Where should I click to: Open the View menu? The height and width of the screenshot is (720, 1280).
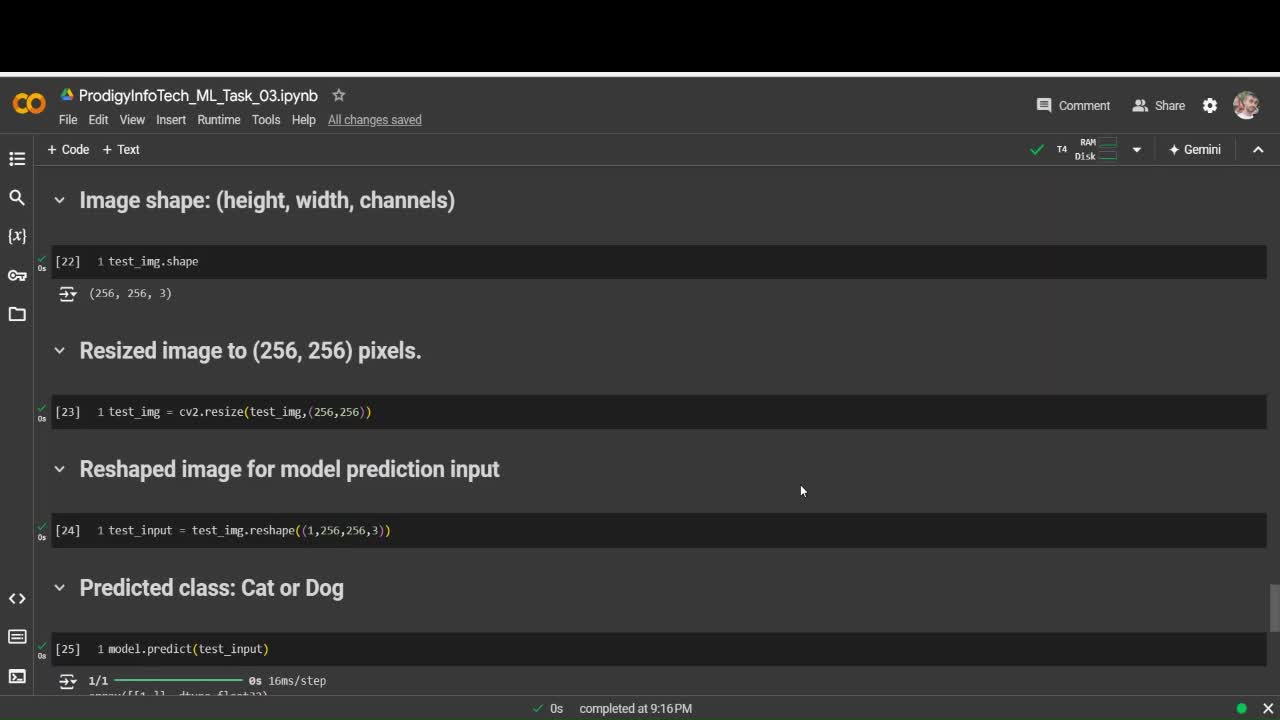pos(132,120)
